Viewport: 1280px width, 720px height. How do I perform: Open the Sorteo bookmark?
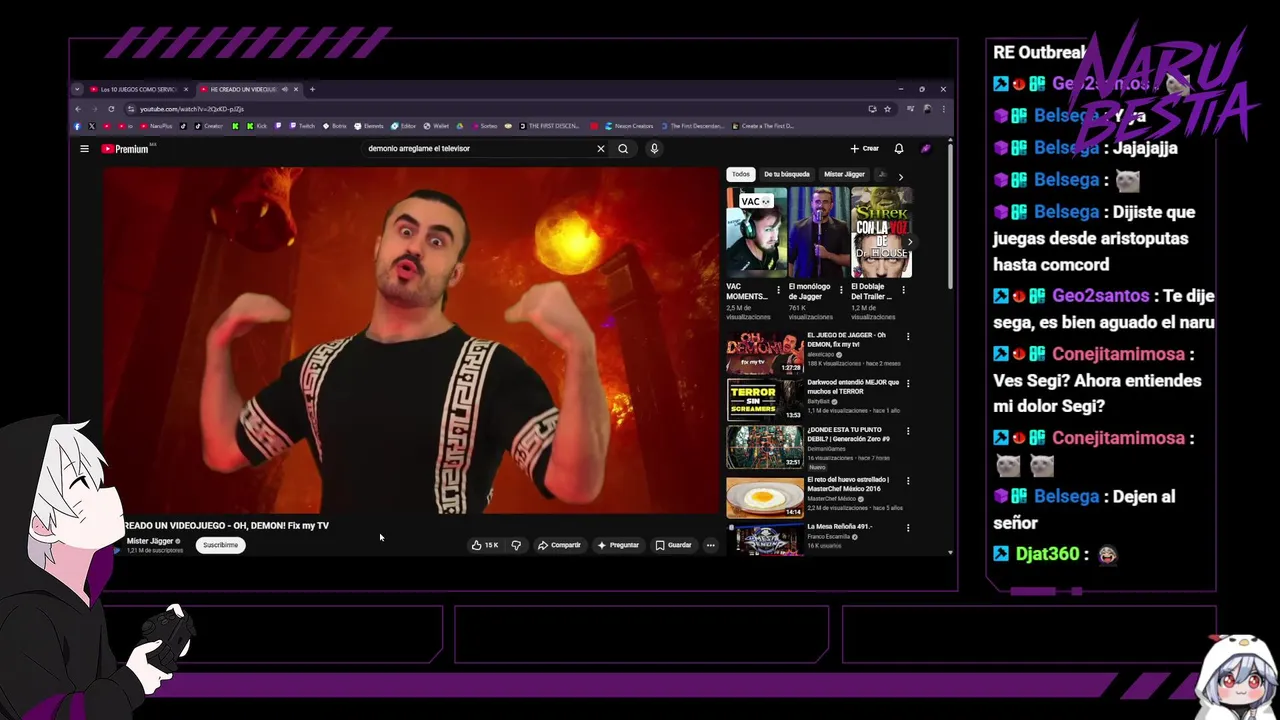[x=485, y=126]
